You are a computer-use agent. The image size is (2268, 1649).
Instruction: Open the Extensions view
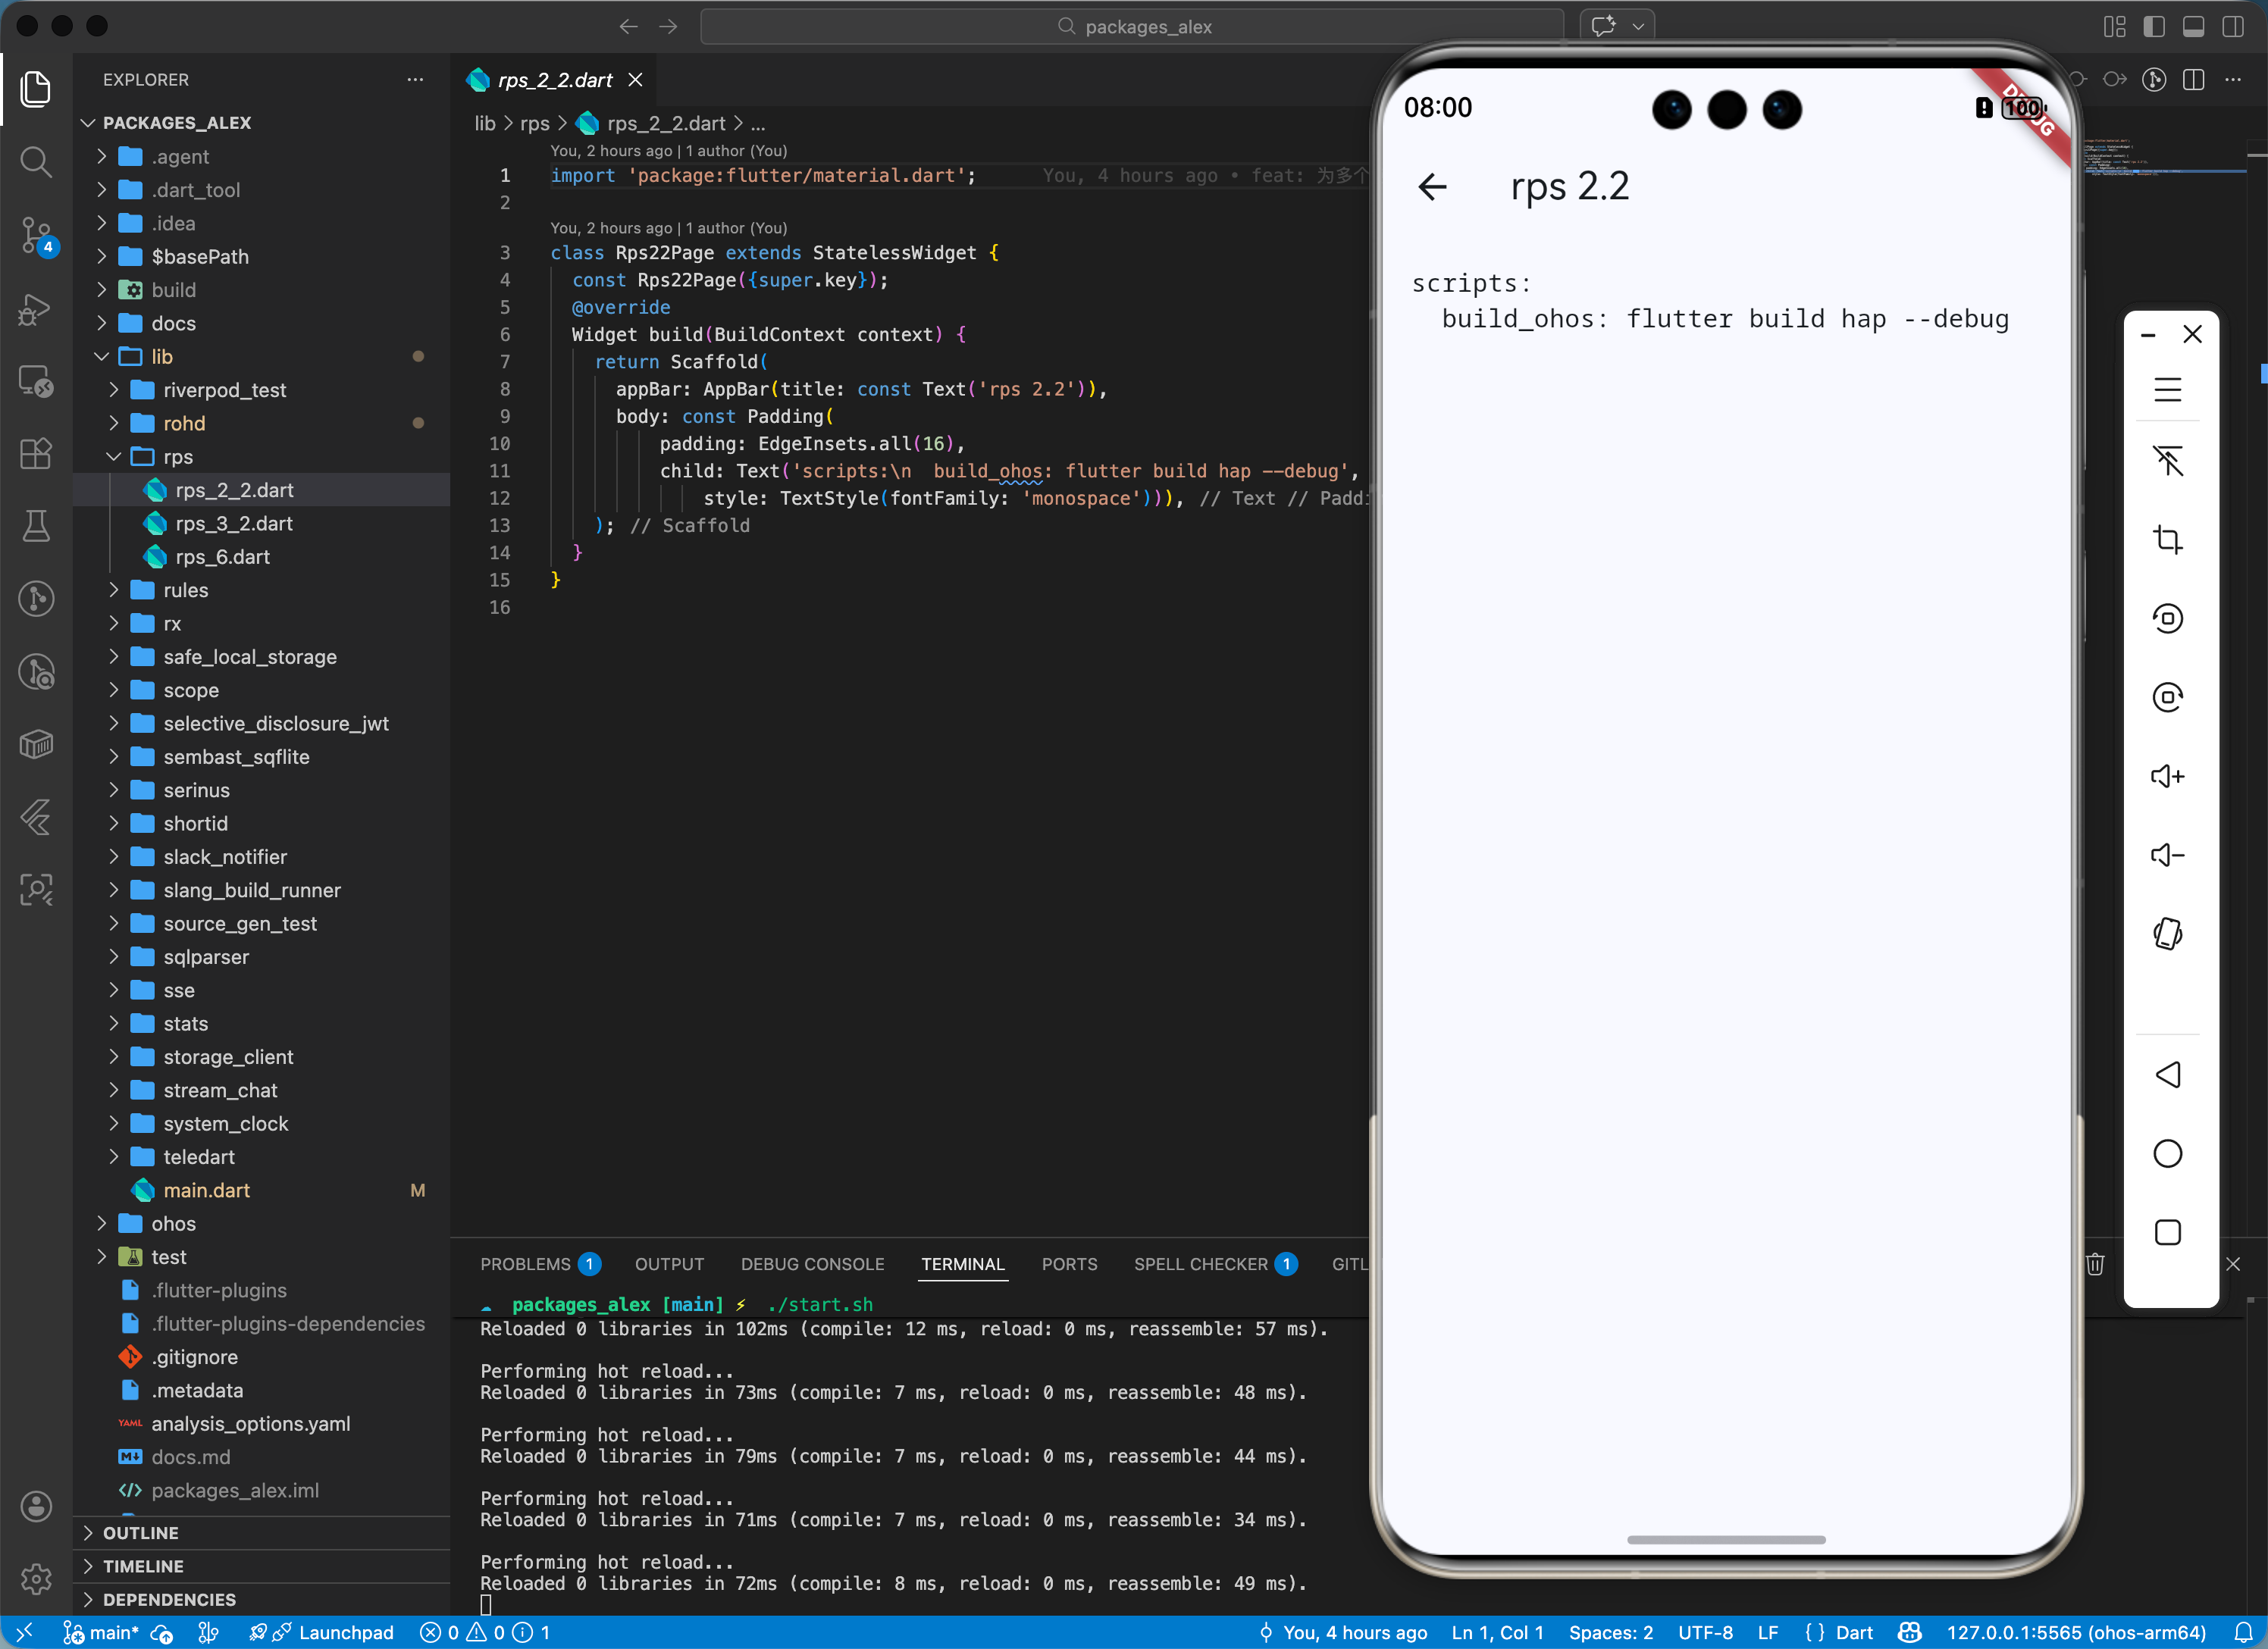click(x=36, y=453)
